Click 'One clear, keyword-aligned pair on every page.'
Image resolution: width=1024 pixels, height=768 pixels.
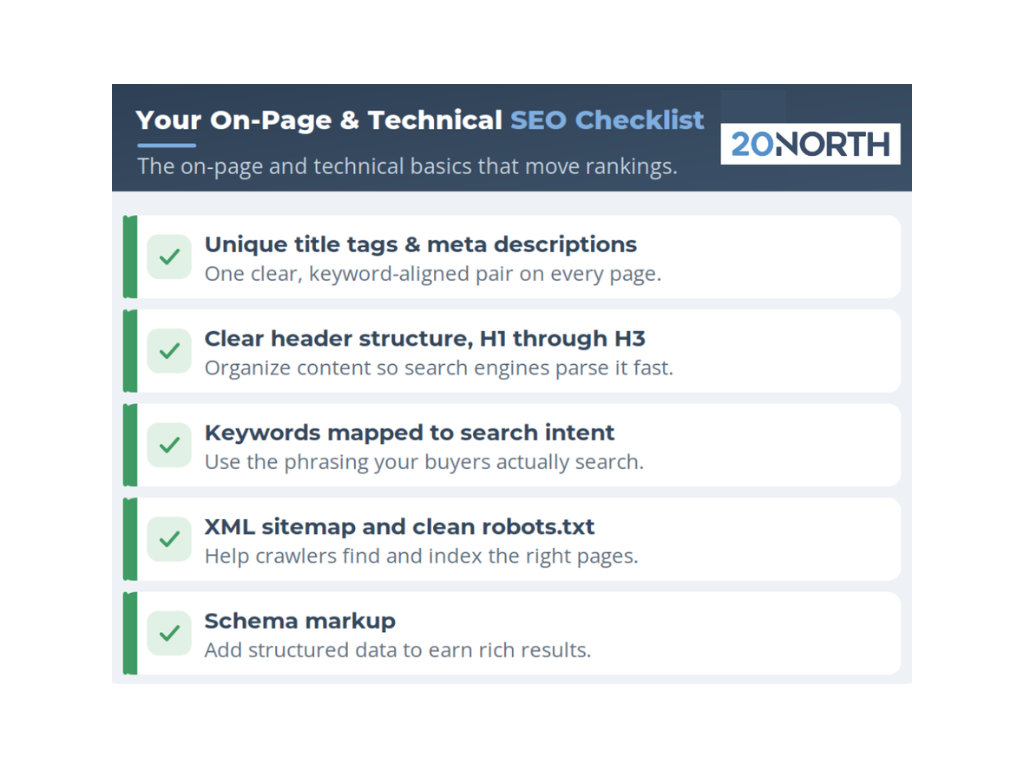tap(433, 274)
